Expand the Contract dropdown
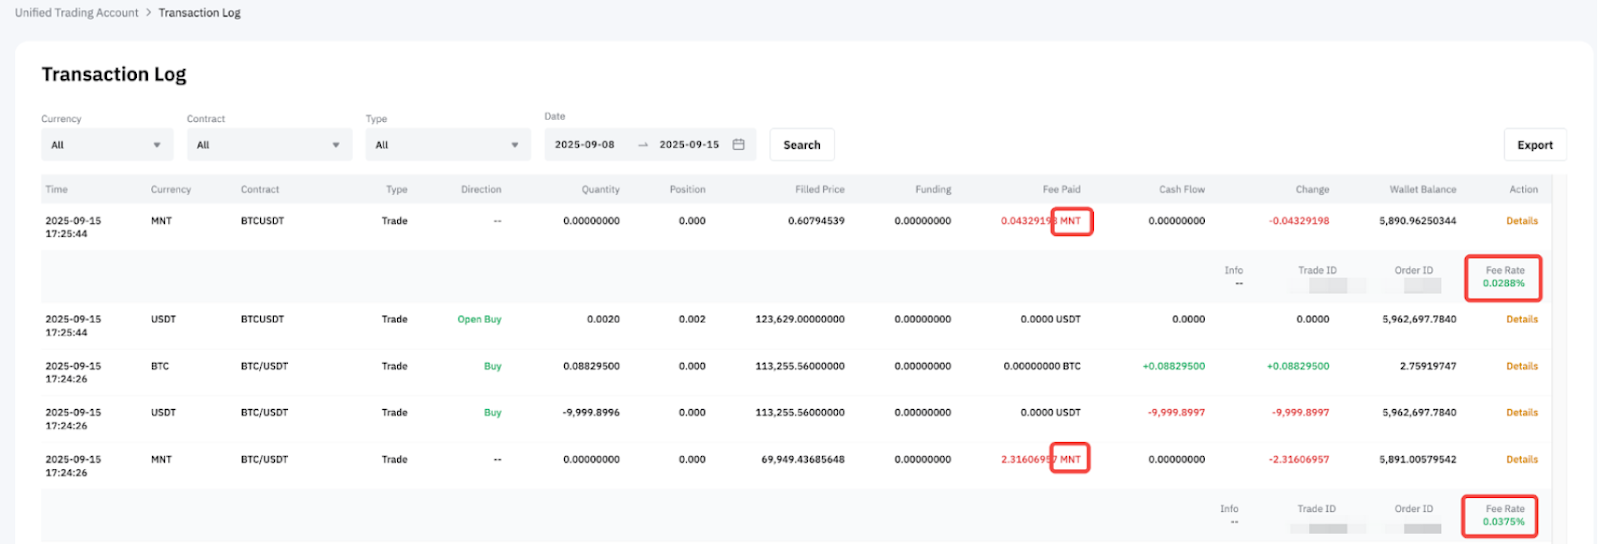The height and width of the screenshot is (544, 1600). point(269,145)
